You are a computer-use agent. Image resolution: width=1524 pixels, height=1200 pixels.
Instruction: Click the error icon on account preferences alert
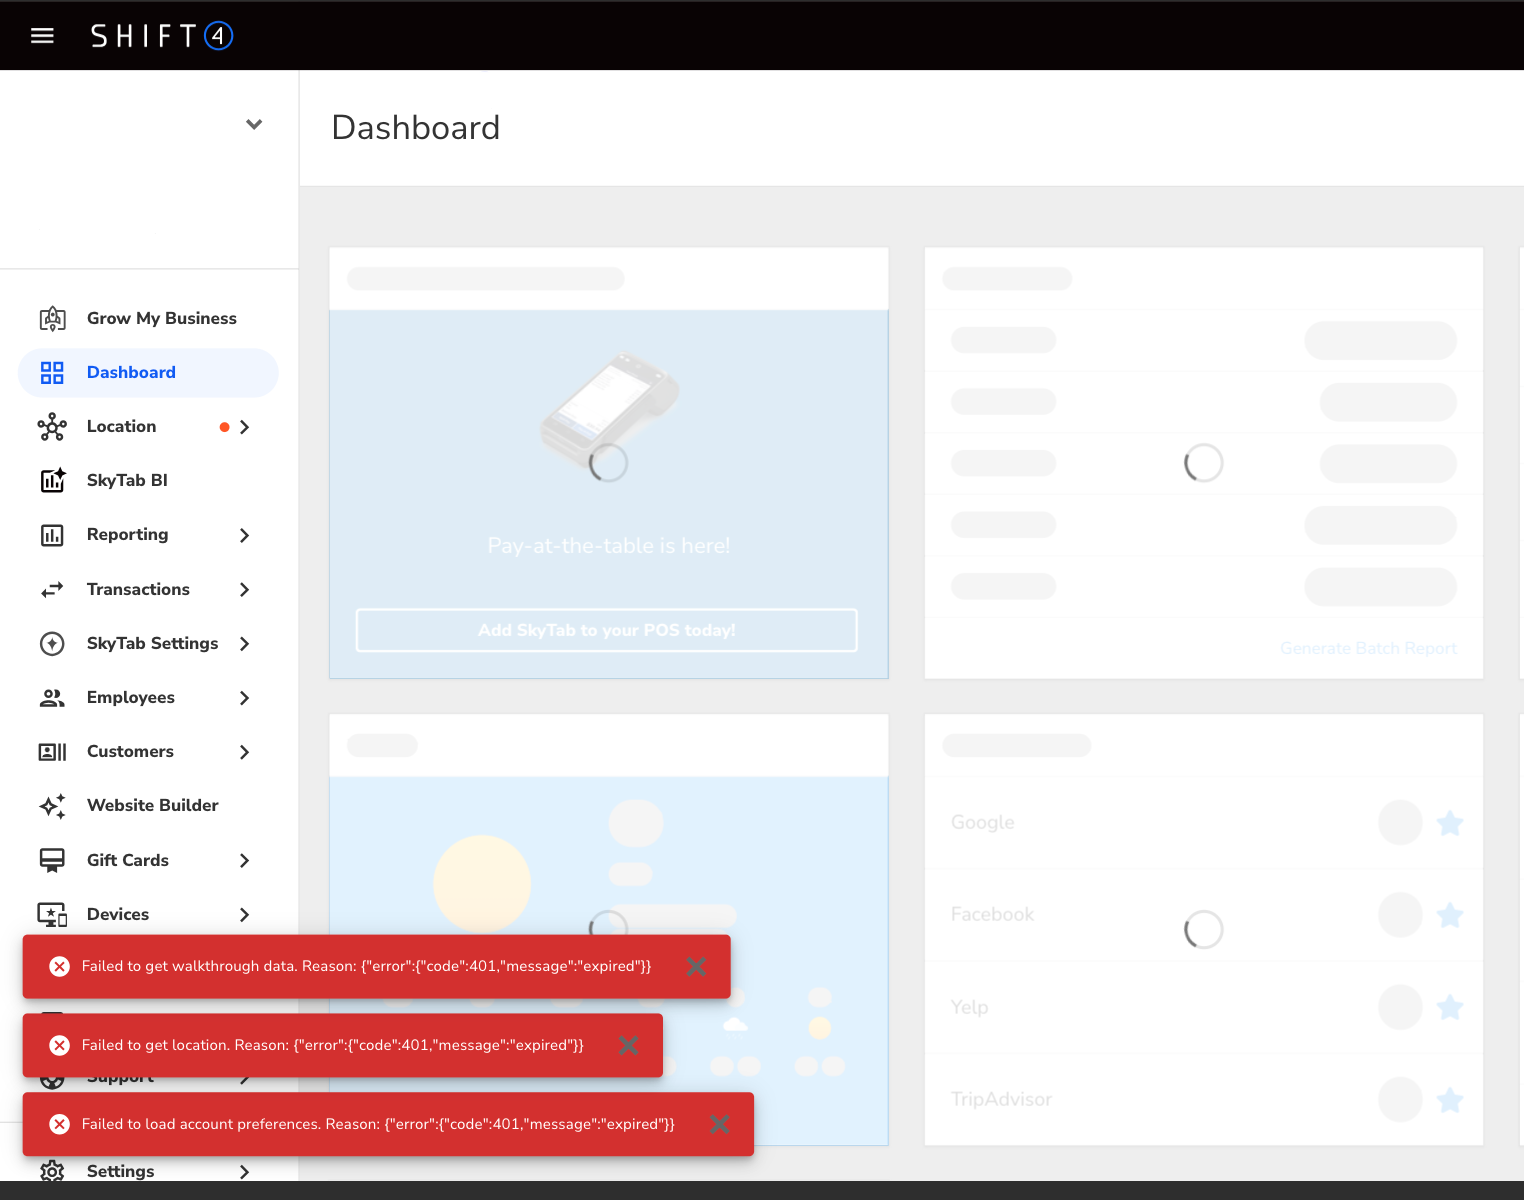tap(60, 1124)
